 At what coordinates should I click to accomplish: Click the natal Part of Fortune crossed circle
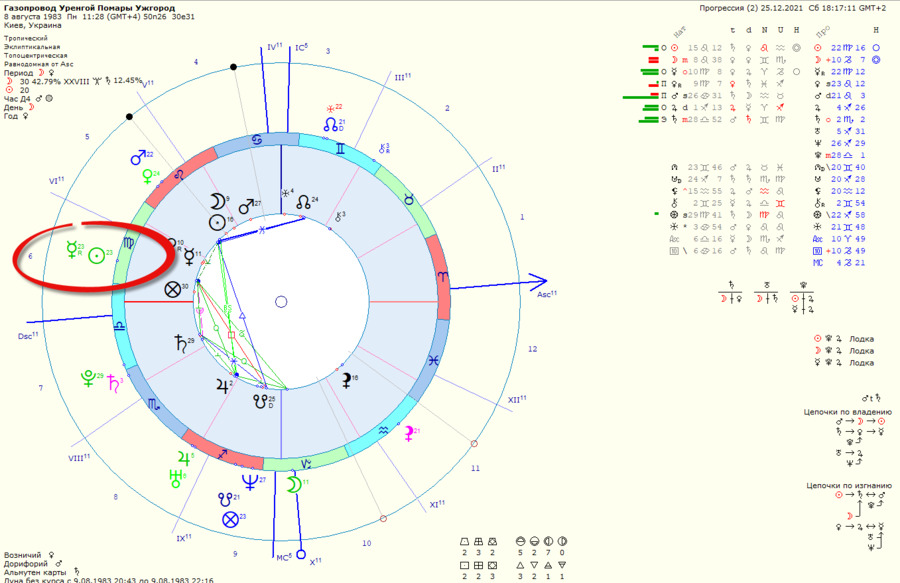pos(173,290)
